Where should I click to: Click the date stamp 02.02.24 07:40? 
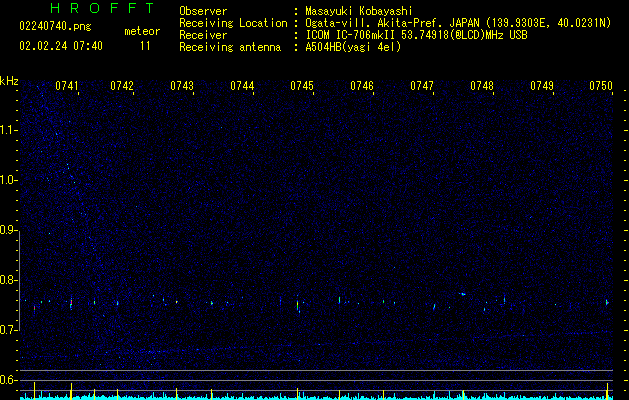[x=61, y=46]
